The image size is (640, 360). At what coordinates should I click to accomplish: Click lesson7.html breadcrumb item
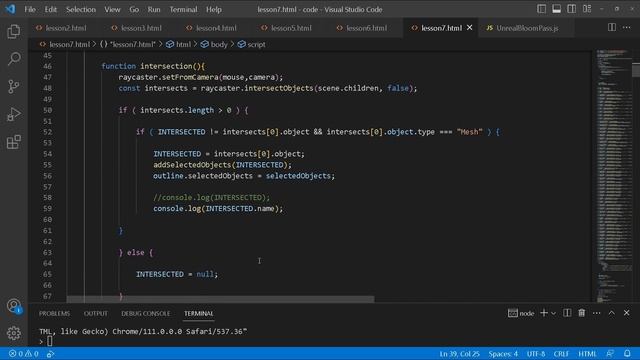(x=69, y=44)
